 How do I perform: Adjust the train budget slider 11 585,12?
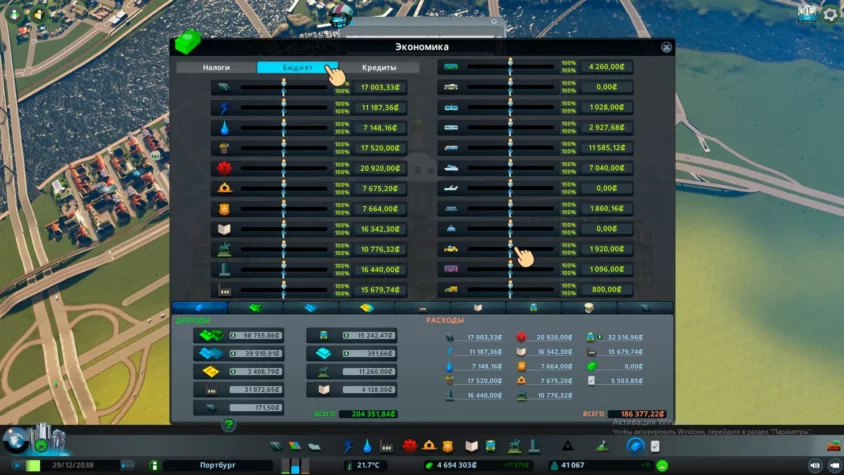click(510, 148)
